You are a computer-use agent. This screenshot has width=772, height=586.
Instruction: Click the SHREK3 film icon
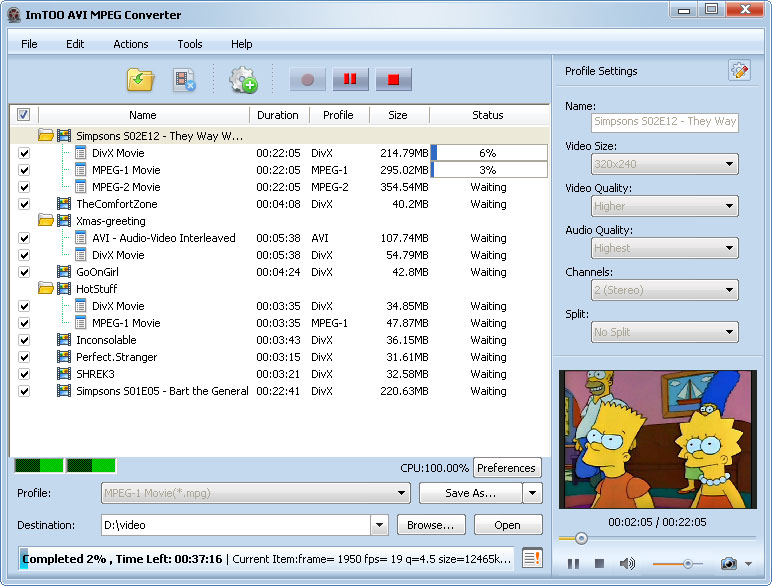pos(64,373)
